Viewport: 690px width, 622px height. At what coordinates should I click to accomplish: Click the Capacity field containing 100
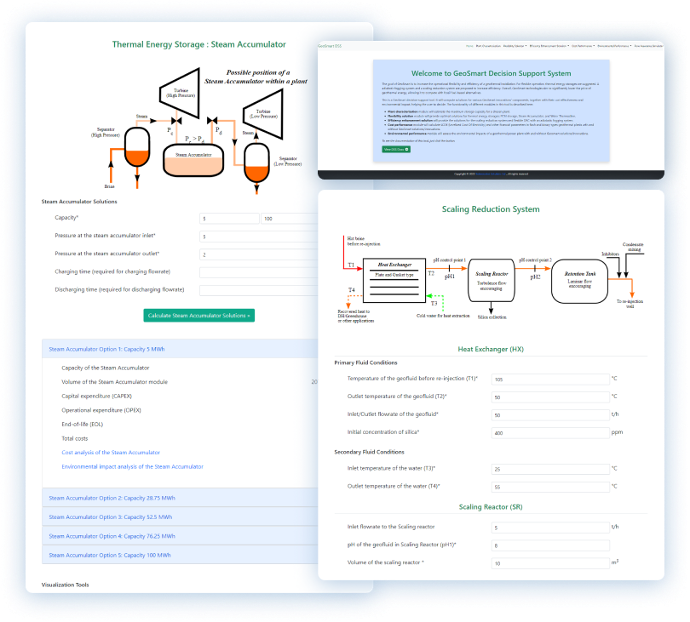click(289, 218)
